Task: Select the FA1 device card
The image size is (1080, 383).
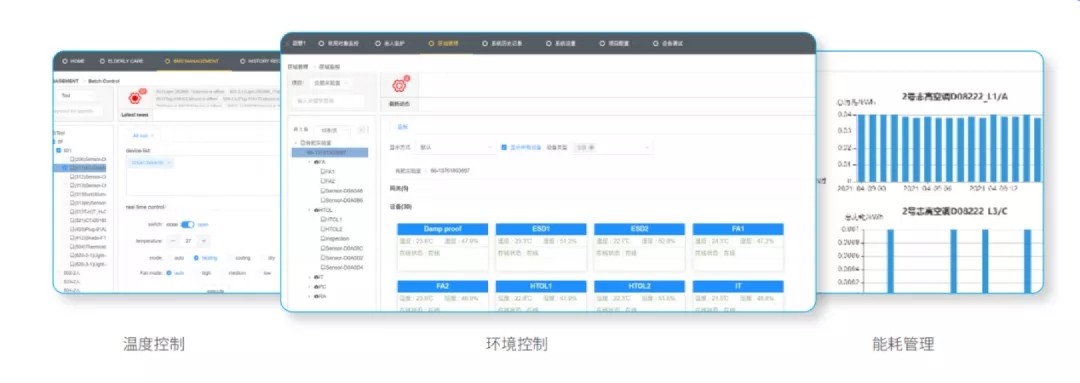Action: click(738, 247)
